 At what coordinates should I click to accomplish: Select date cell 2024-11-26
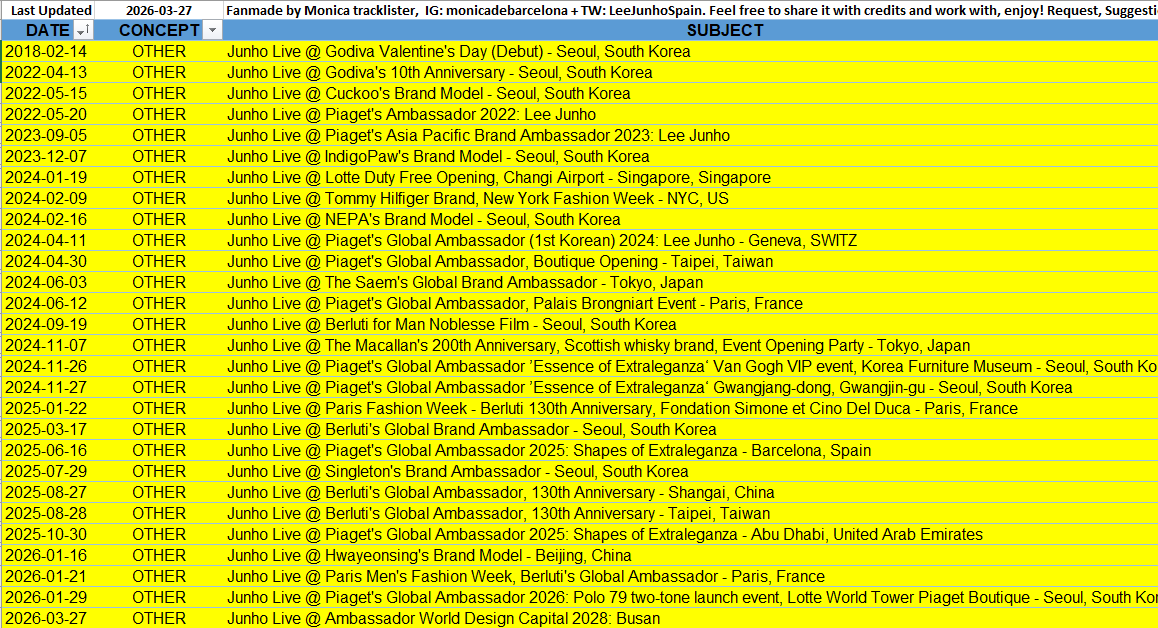(x=48, y=366)
